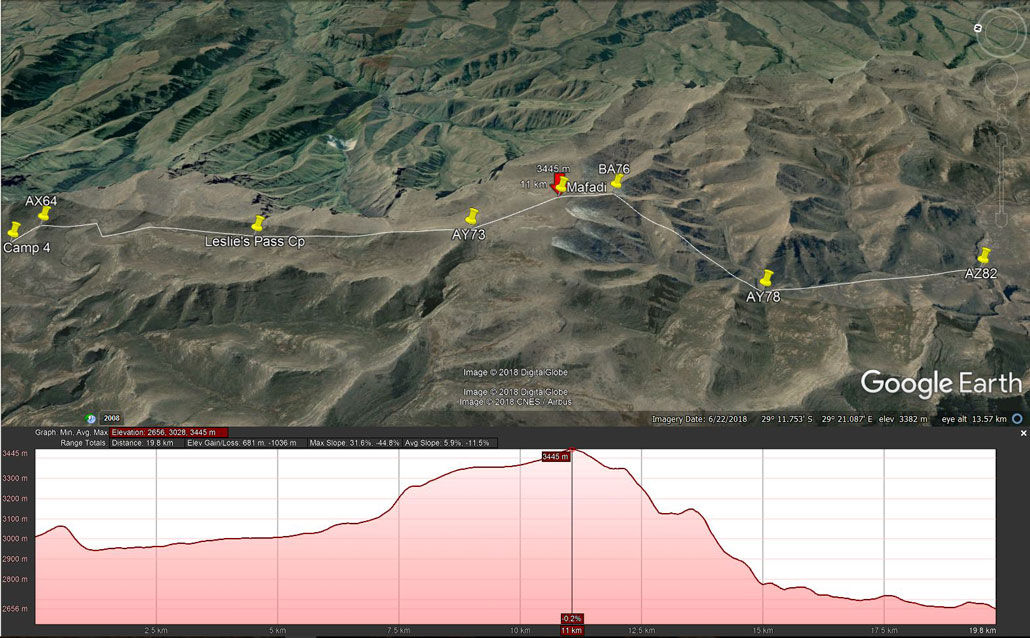Select the BA76 waypoint pushpin

tap(617, 182)
